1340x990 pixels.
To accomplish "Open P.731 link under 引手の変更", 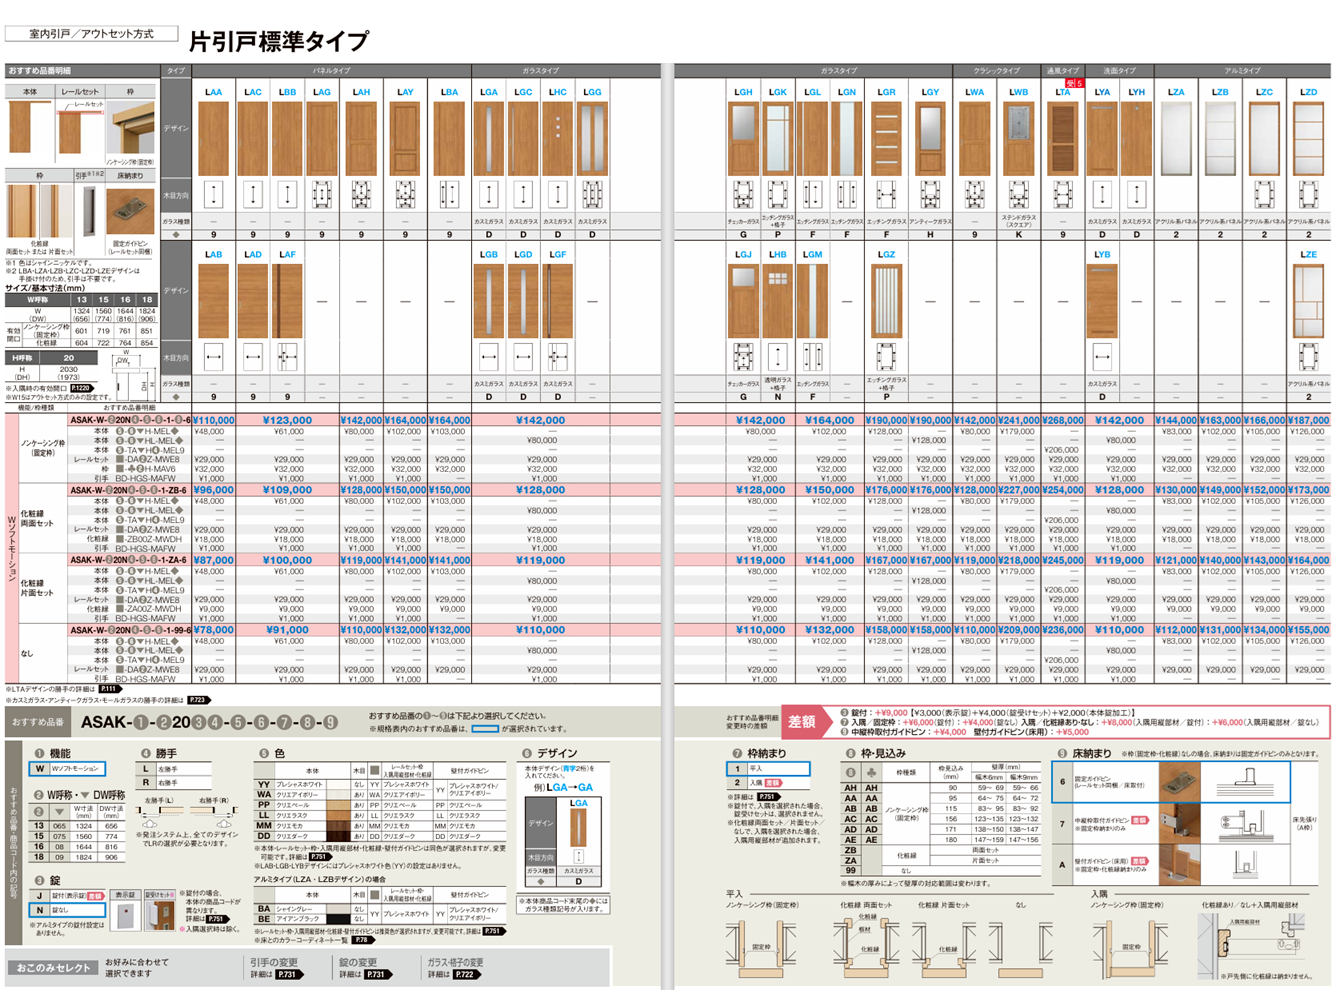I will (x=288, y=974).
